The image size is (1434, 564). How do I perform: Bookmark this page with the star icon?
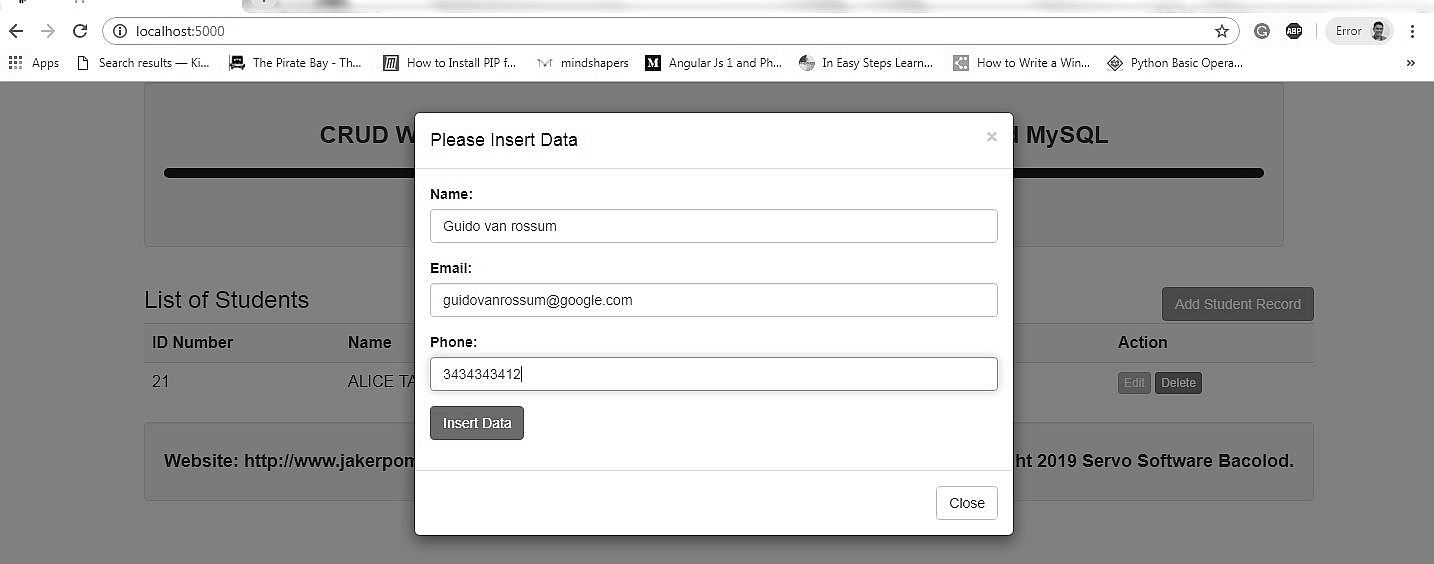(1222, 31)
